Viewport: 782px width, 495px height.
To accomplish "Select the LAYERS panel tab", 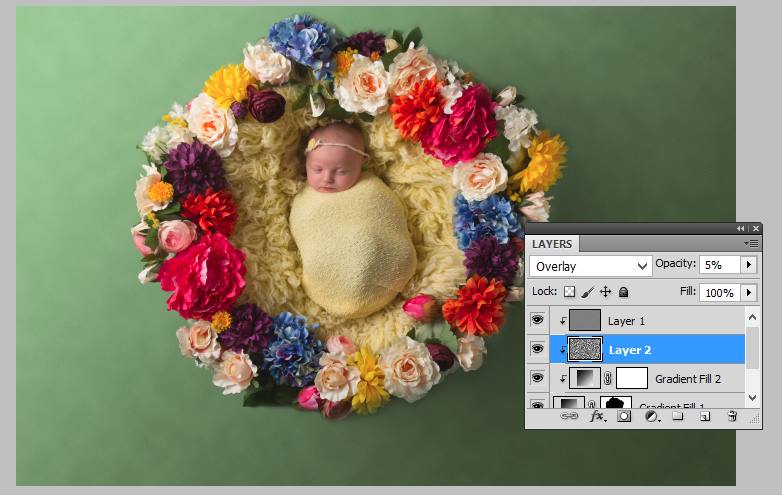I will [552, 244].
